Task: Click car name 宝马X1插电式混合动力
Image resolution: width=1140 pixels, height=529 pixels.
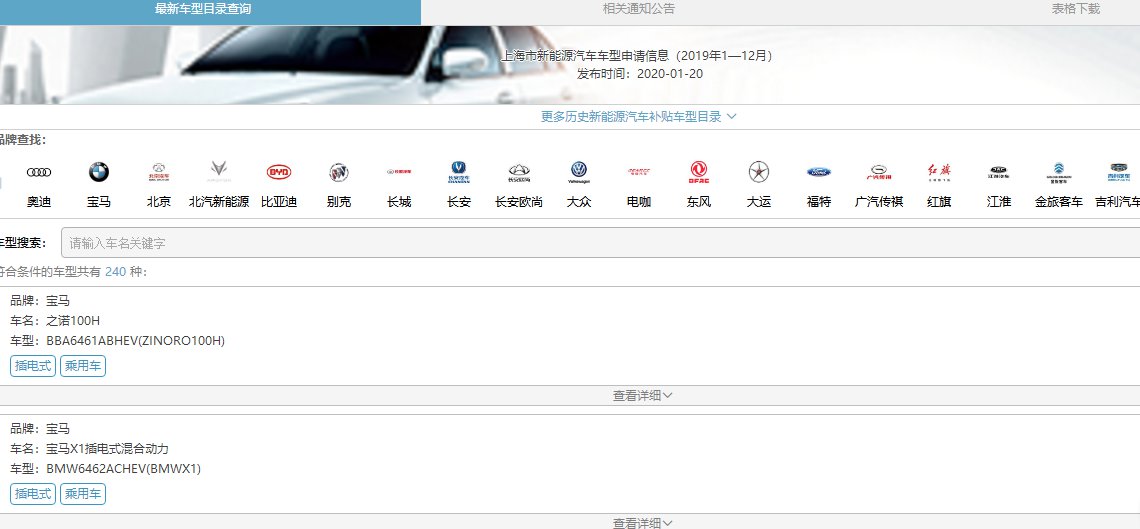Action: coord(108,449)
